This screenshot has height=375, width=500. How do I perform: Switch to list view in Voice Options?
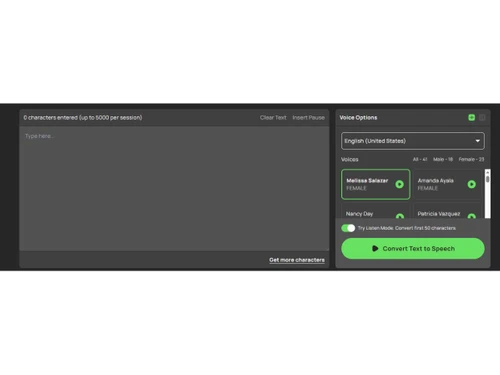[x=482, y=117]
